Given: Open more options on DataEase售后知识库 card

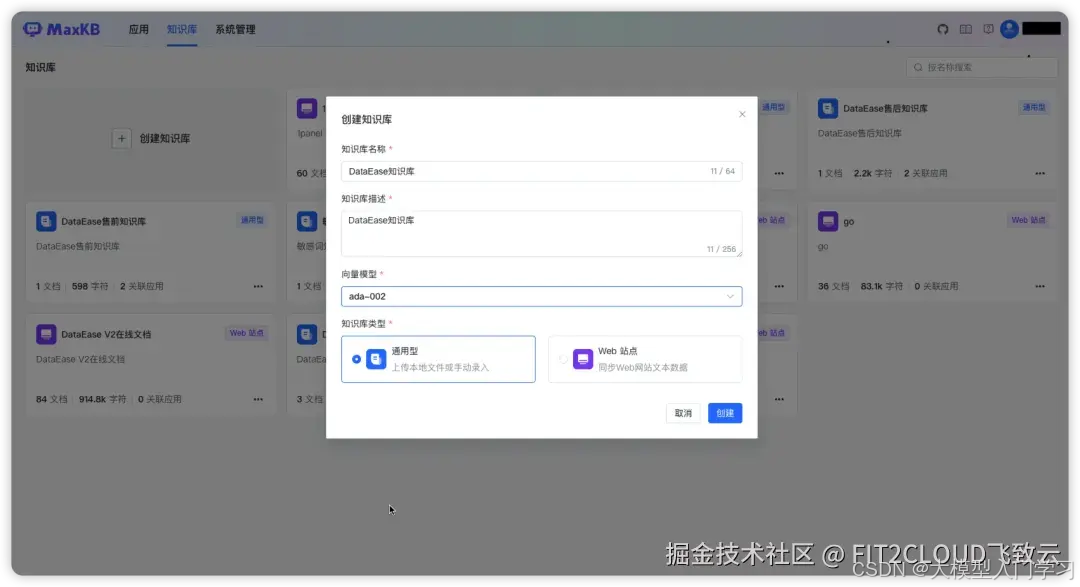Looking at the screenshot, I should pyautogui.click(x=1039, y=173).
